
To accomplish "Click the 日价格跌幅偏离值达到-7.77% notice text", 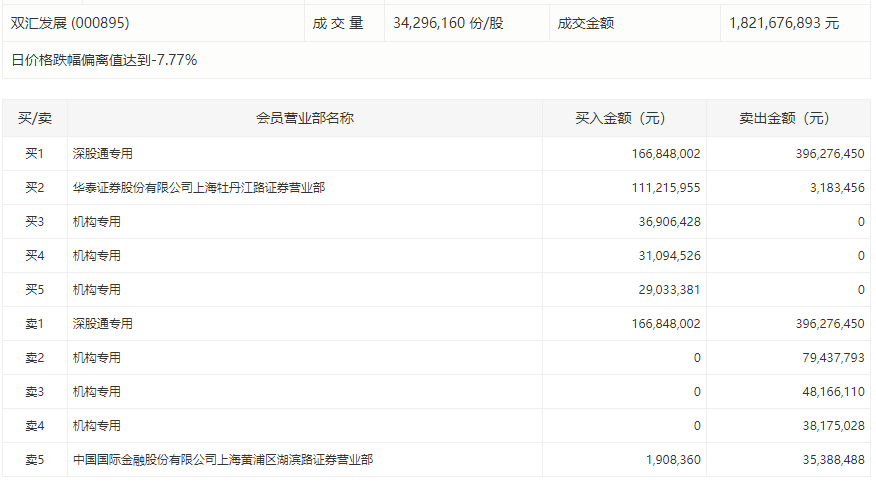I will pos(104,60).
